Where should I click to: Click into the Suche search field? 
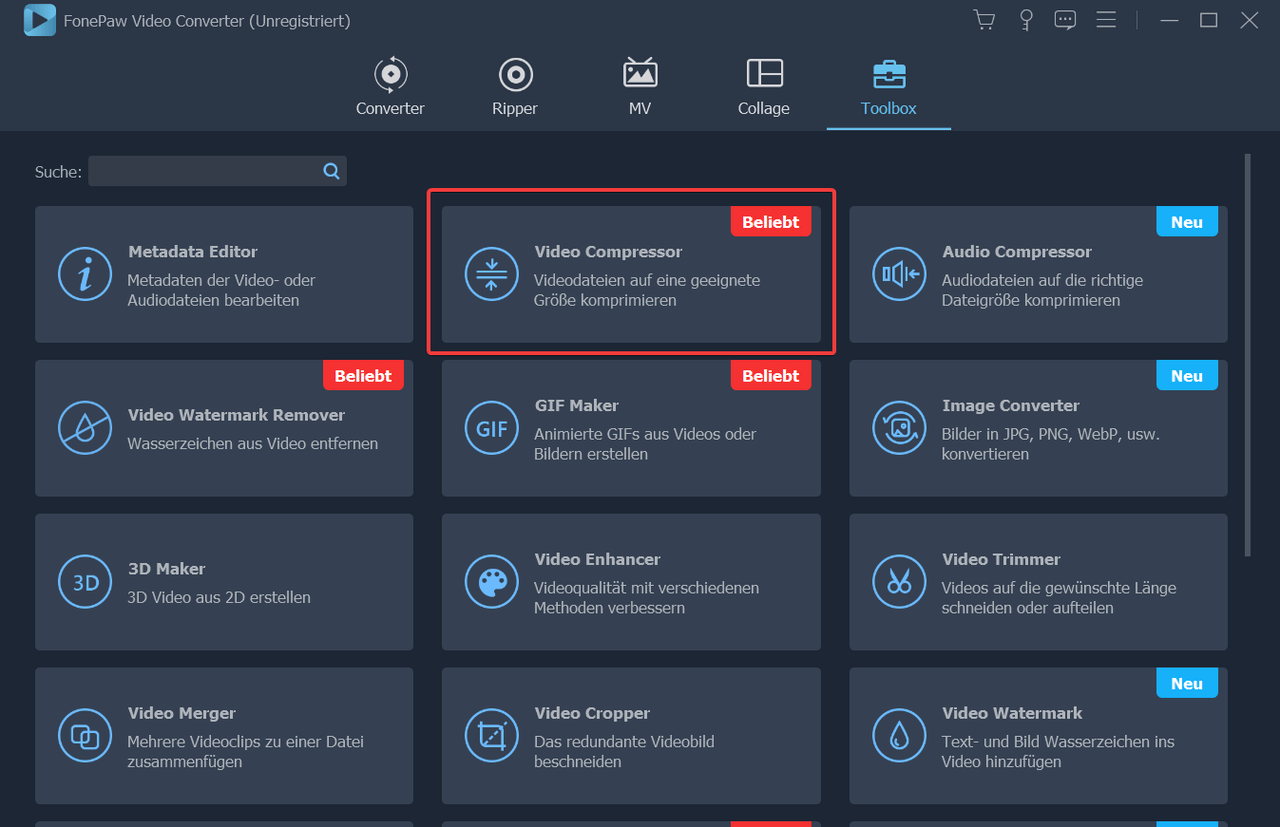[x=204, y=171]
